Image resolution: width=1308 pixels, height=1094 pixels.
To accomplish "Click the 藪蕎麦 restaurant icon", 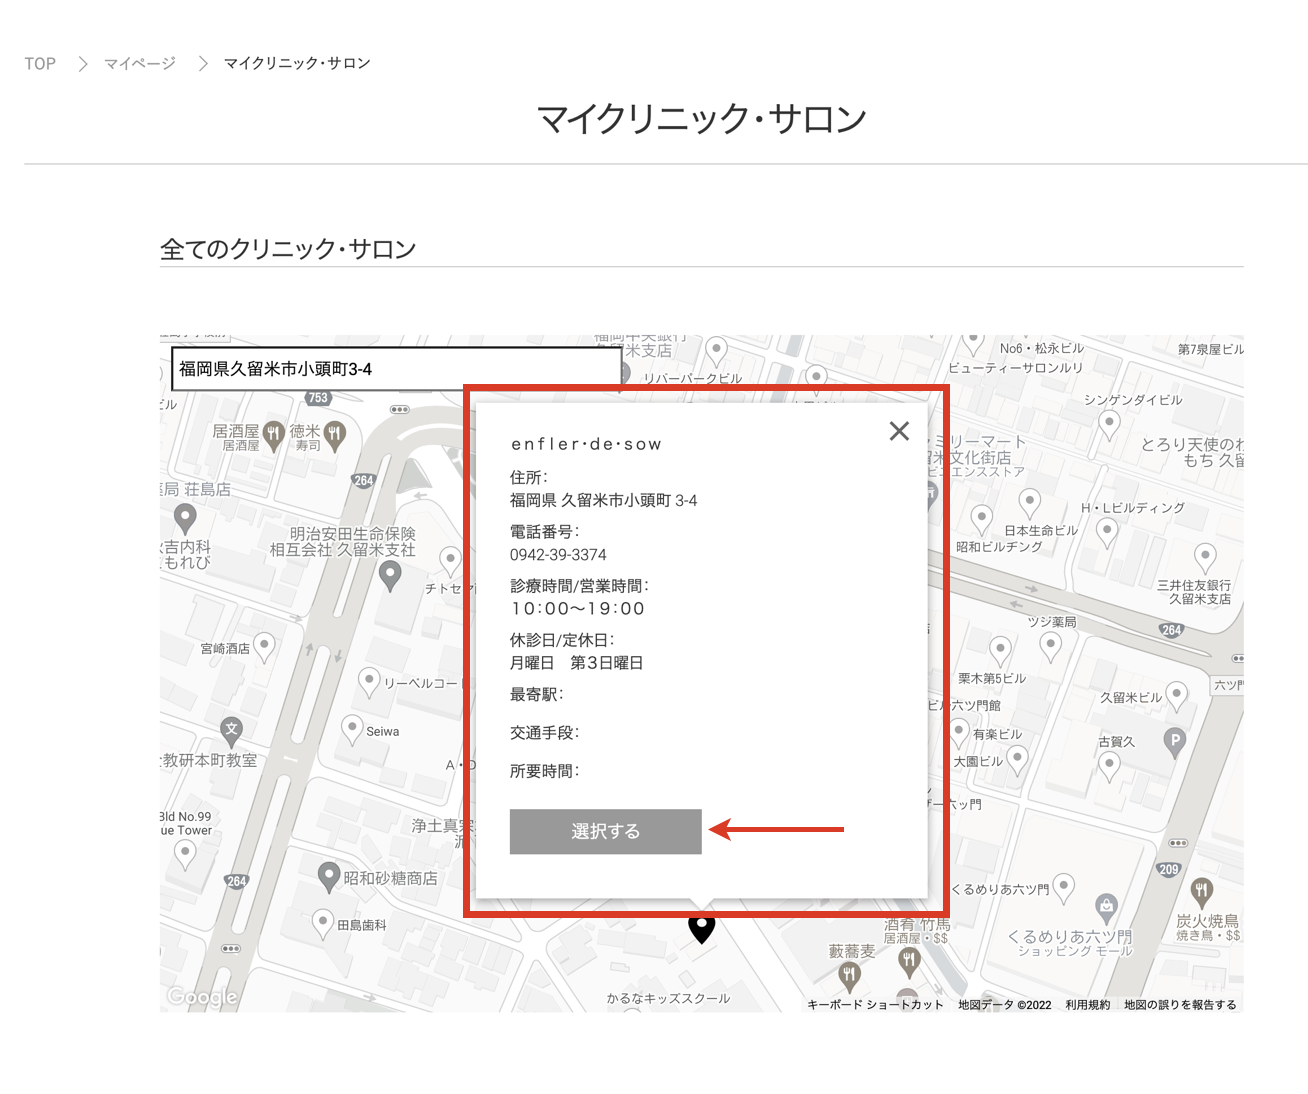I will click(x=850, y=975).
